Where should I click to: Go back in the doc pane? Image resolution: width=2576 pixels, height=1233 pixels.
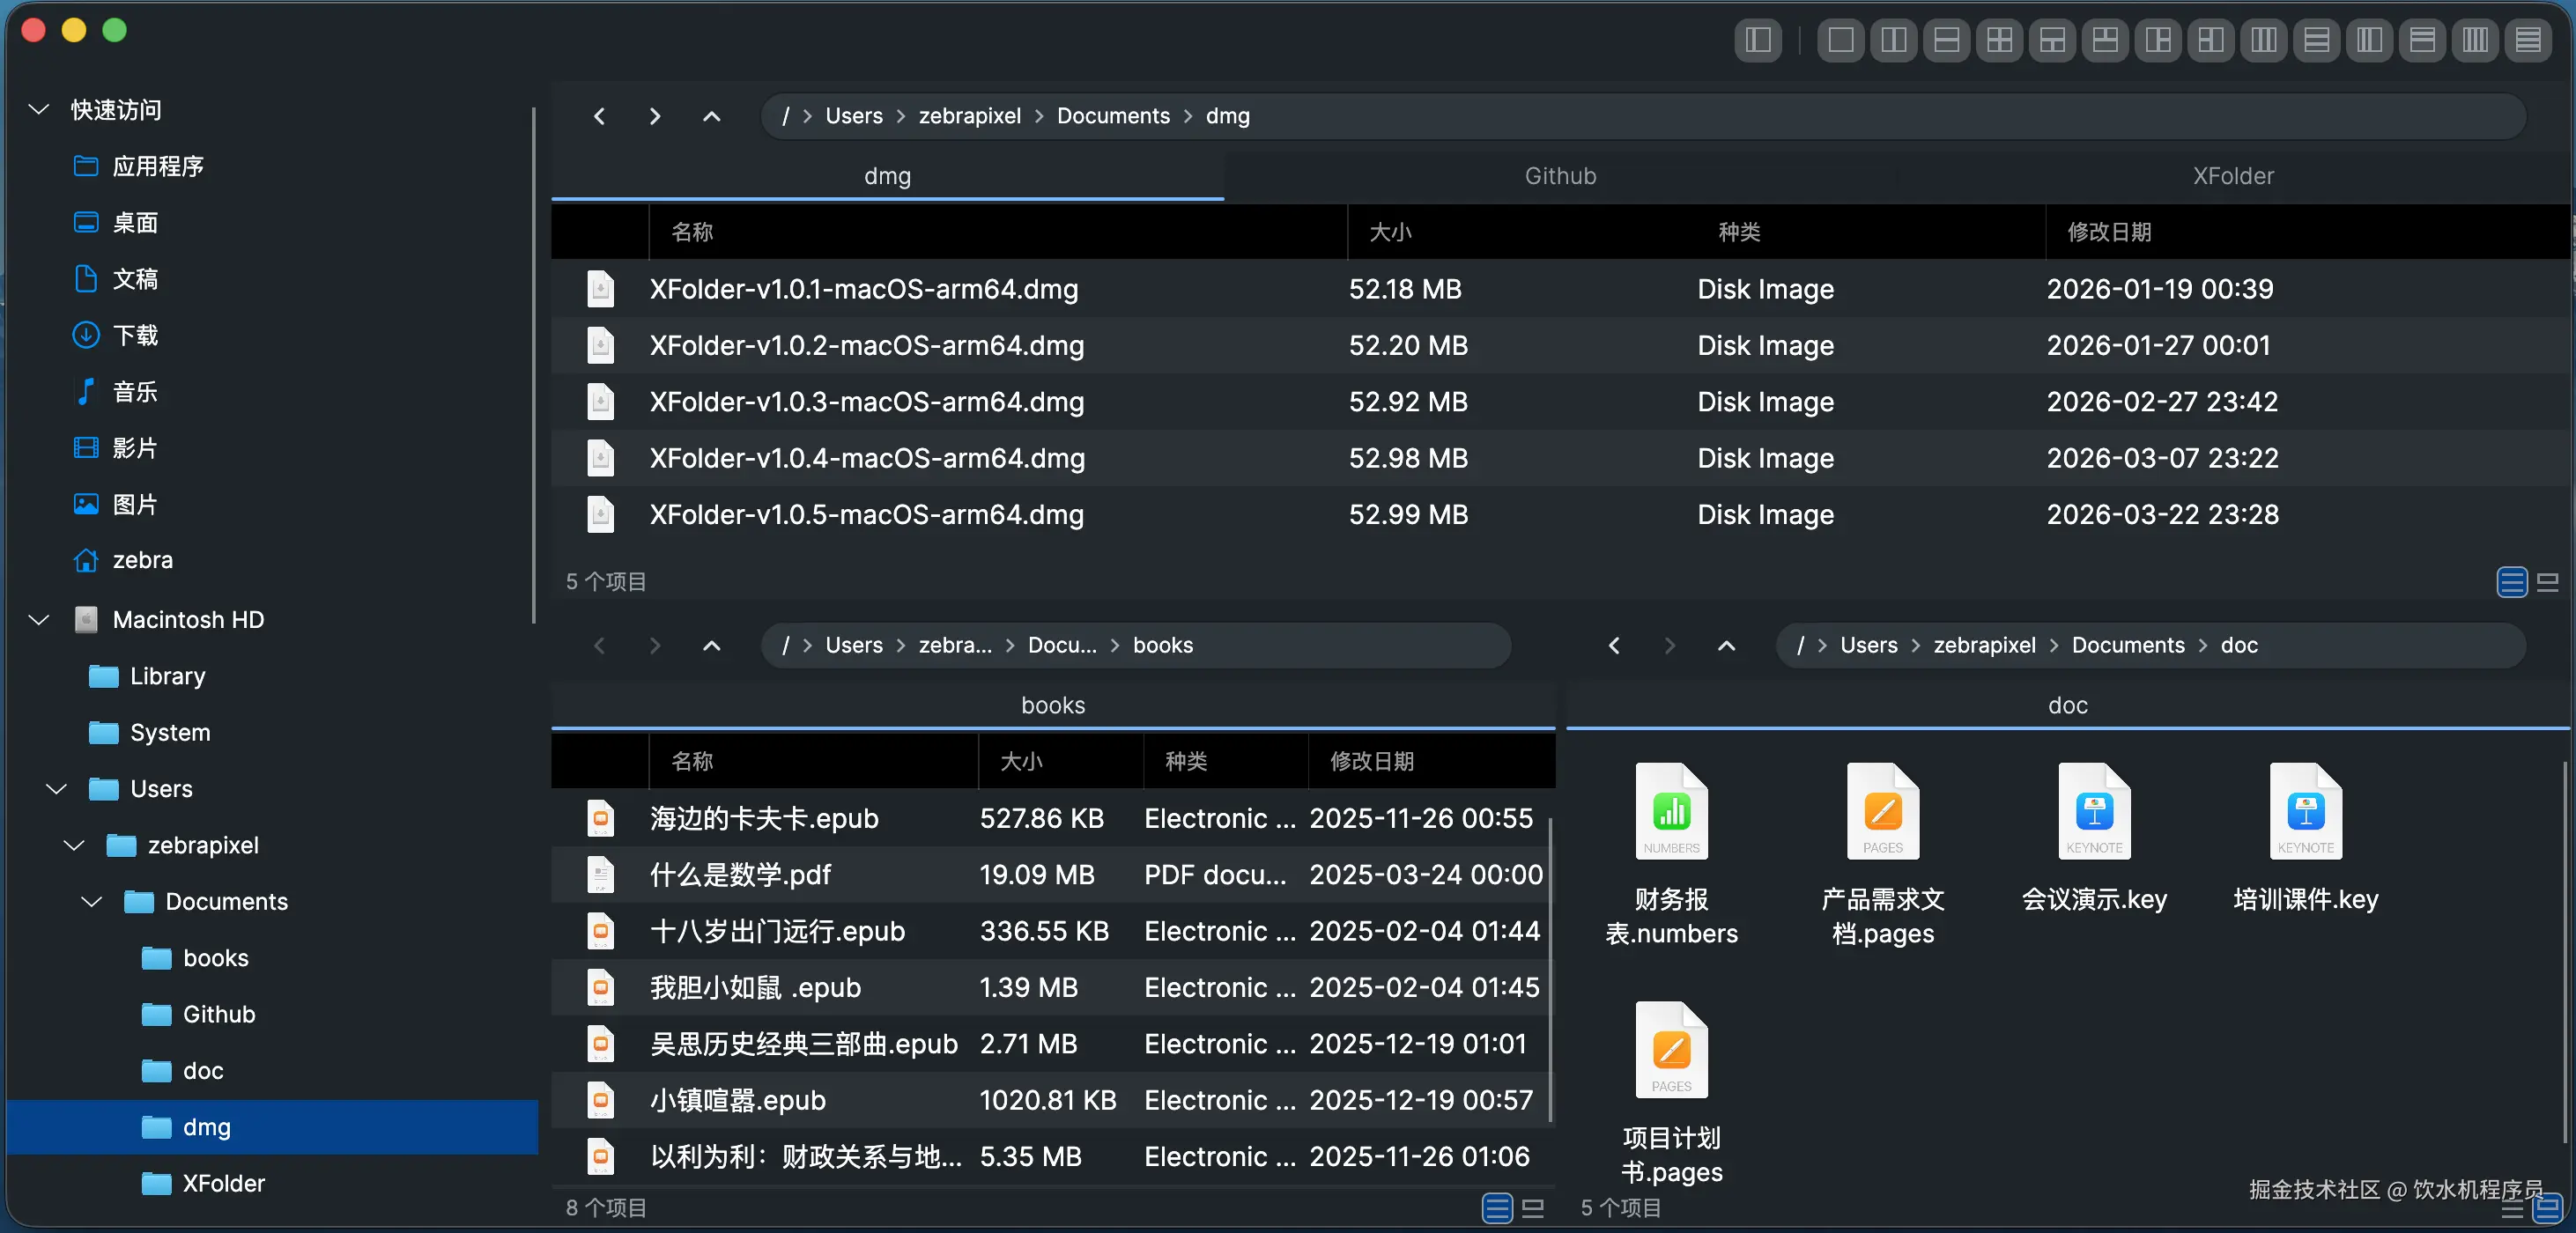1614,645
